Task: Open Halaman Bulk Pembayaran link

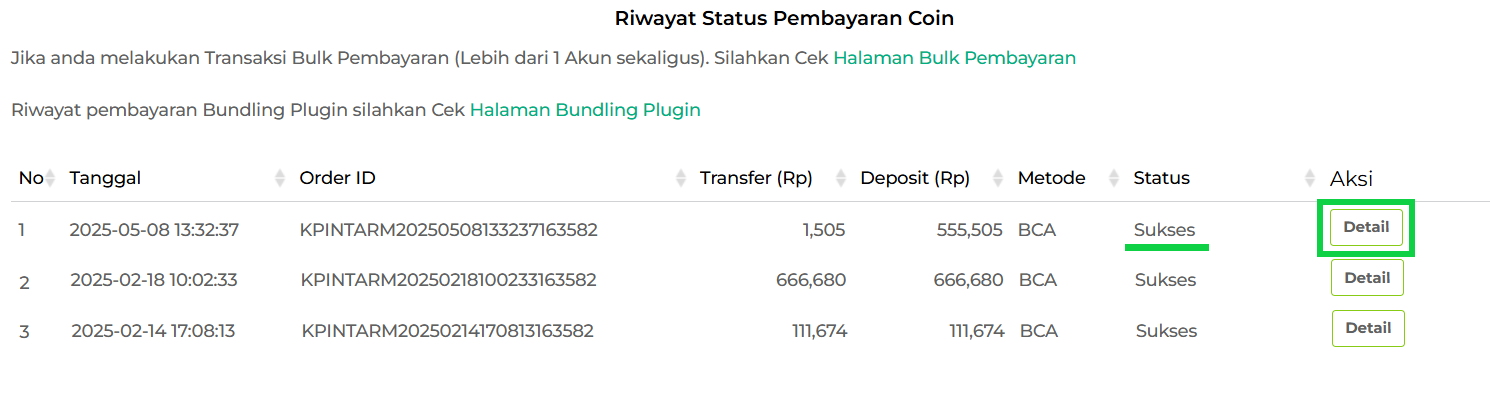Action: (954, 58)
